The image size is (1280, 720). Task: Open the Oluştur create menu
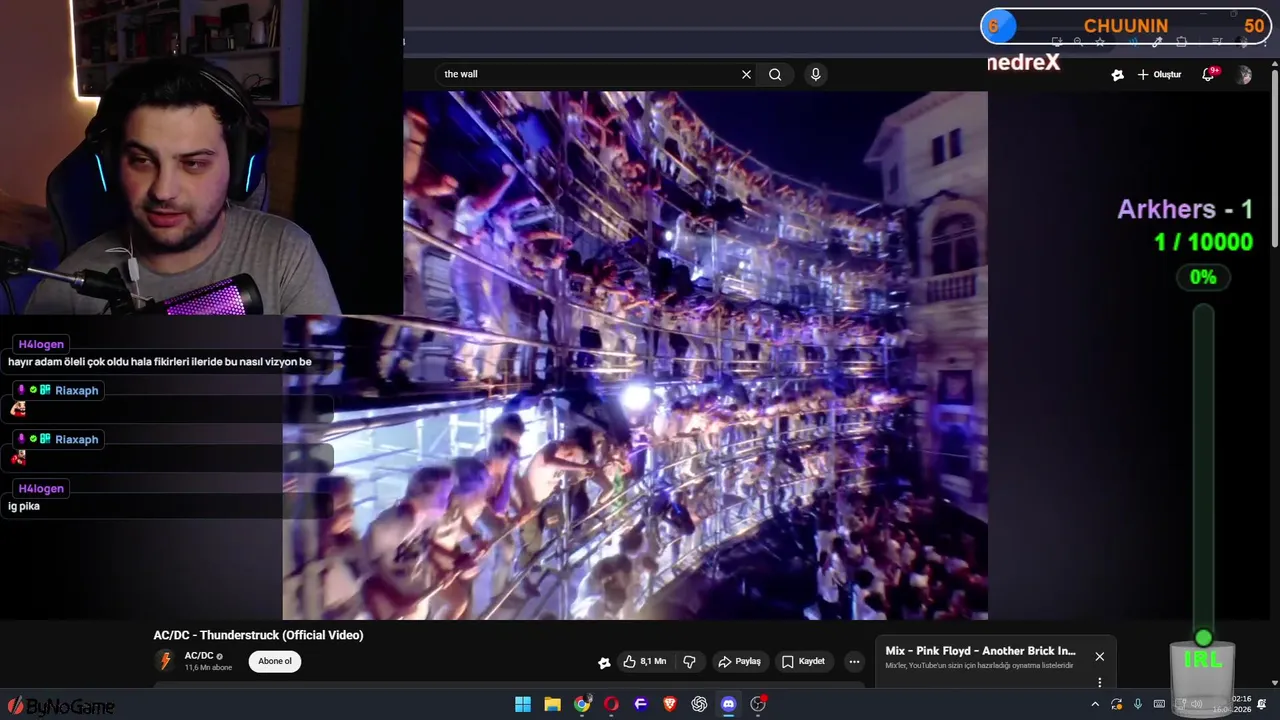1159,75
